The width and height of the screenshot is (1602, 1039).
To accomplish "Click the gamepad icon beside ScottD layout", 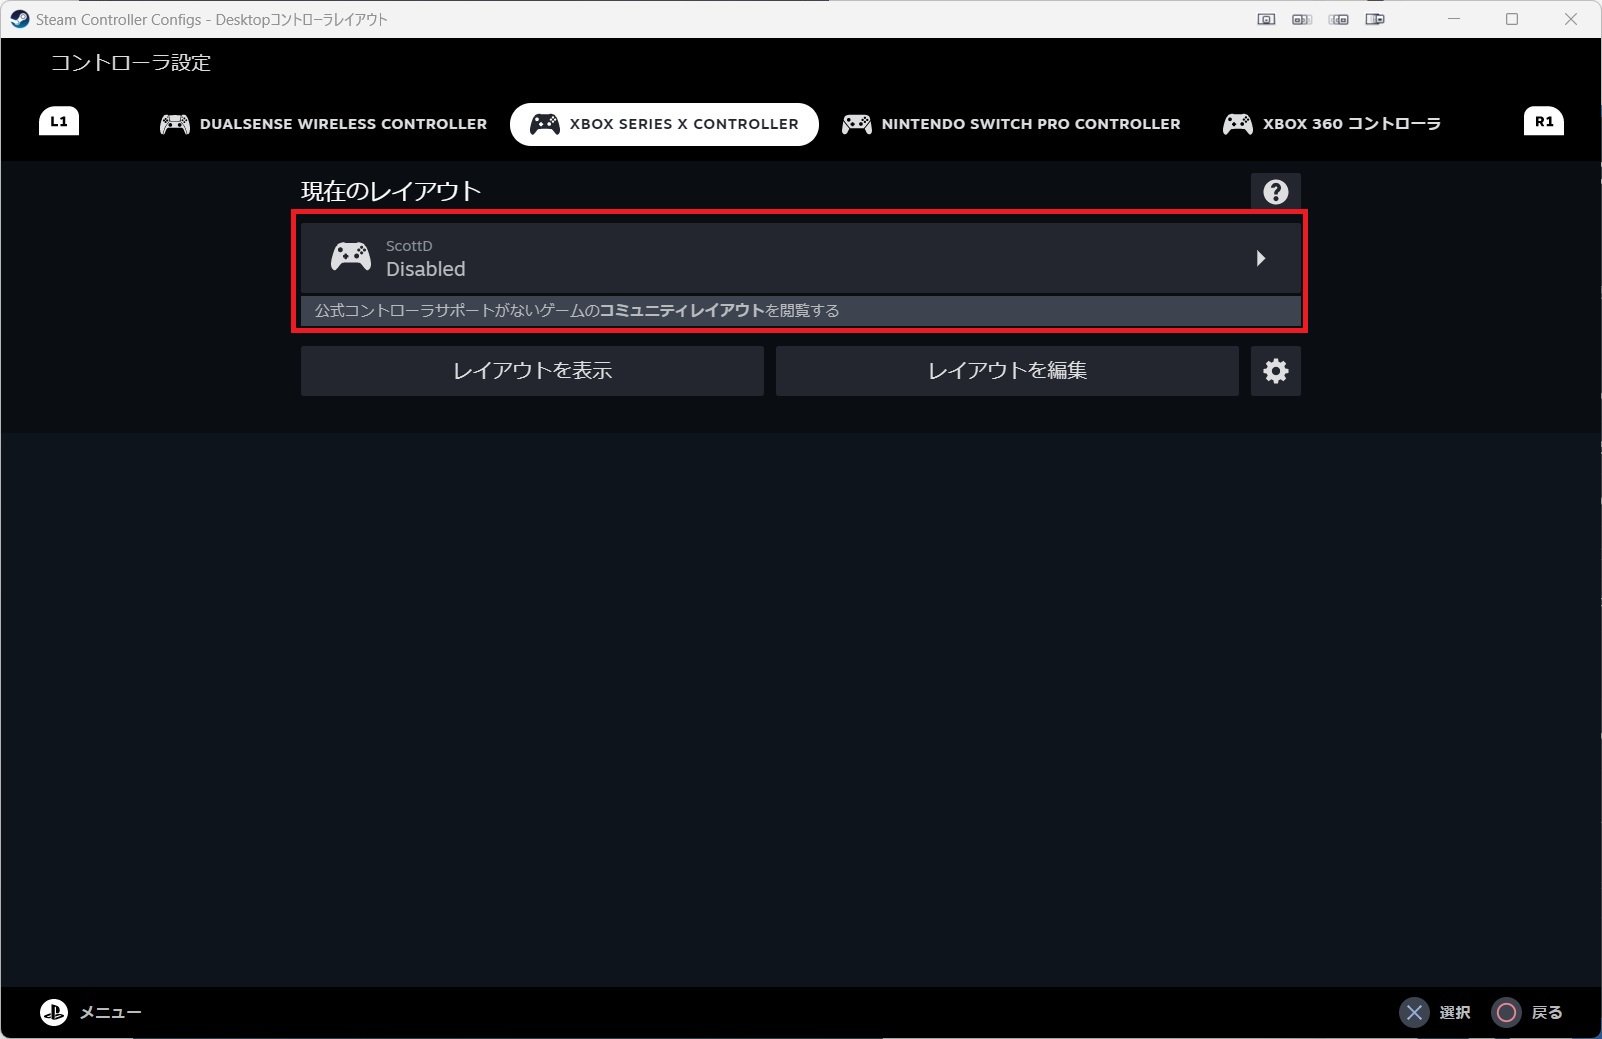I will point(351,258).
